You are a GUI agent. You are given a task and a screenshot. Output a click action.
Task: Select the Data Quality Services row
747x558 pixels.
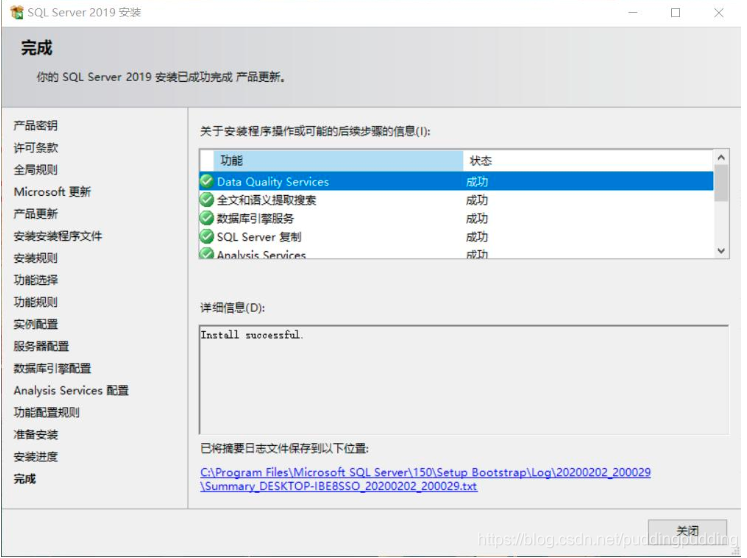(456, 182)
